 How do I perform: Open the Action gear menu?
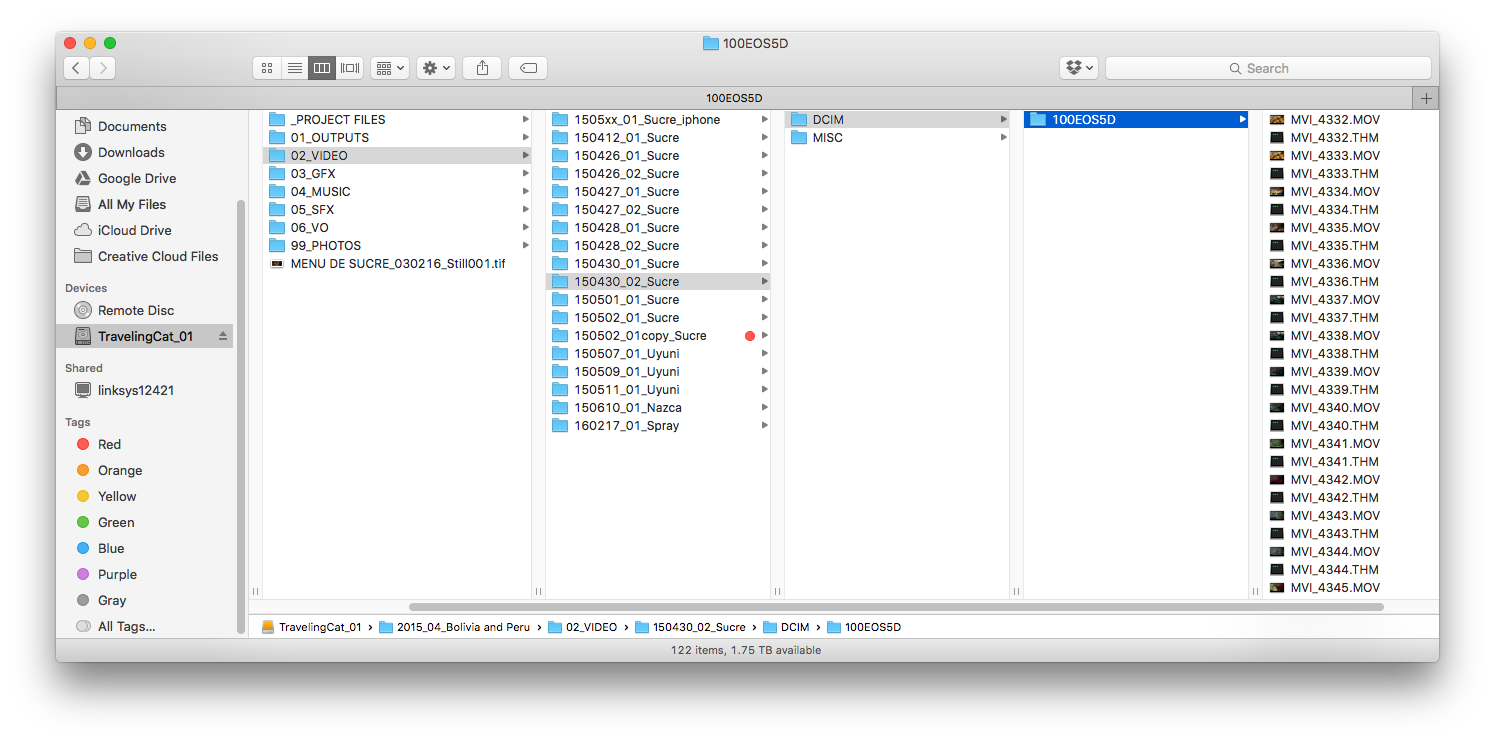[x=437, y=68]
